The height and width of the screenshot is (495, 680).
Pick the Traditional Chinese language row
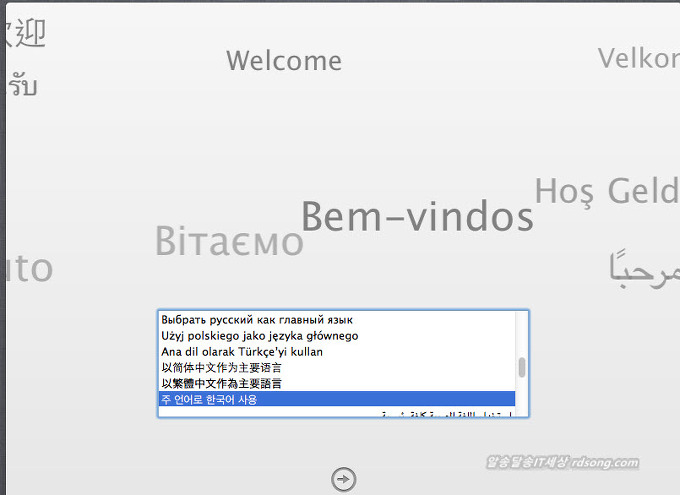221,383
